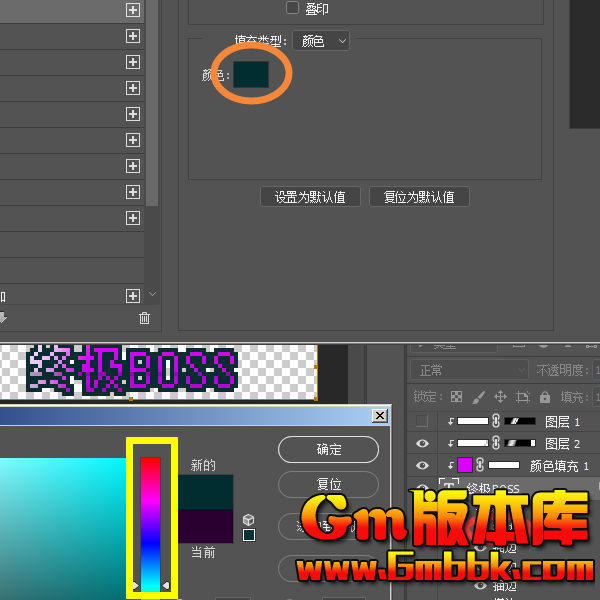
Task: Enable the 叠印 checkbox
Action: (292, 8)
